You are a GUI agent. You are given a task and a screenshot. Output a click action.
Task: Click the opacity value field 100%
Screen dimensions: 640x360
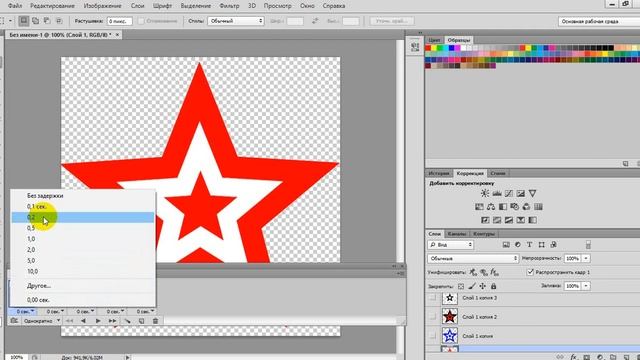point(572,258)
